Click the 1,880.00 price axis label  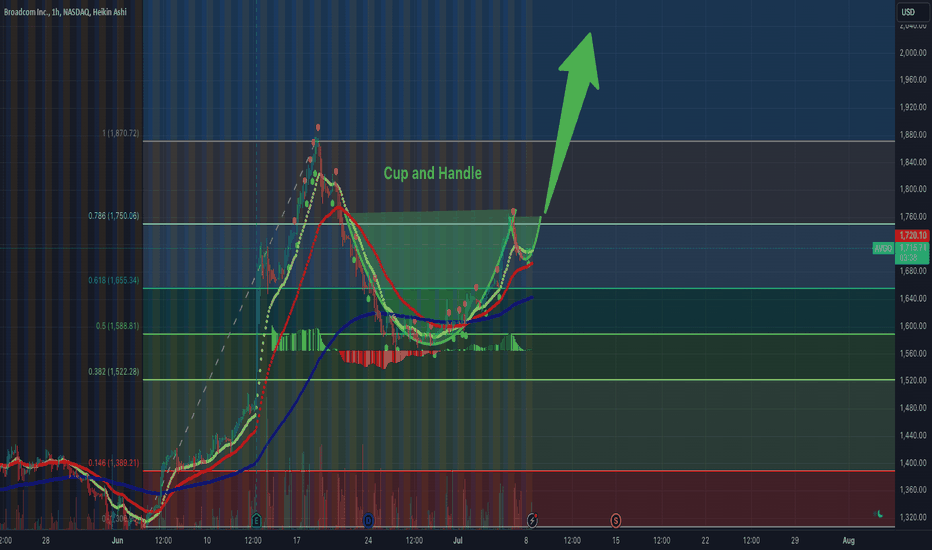coord(913,135)
